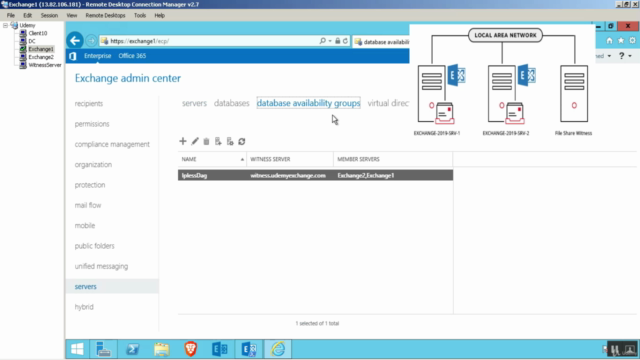This screenshot has height=360, width=640.
Task: Open the permissions section
Action: (x=92, y=124)
